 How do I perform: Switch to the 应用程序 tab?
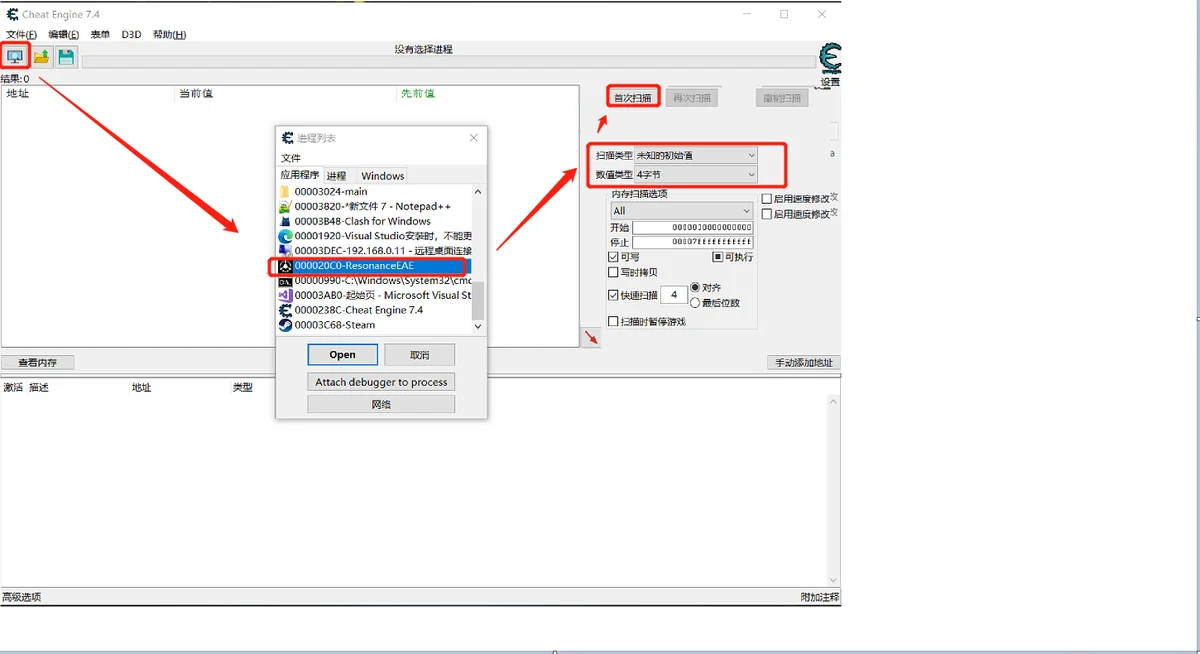tap(300, 175)
